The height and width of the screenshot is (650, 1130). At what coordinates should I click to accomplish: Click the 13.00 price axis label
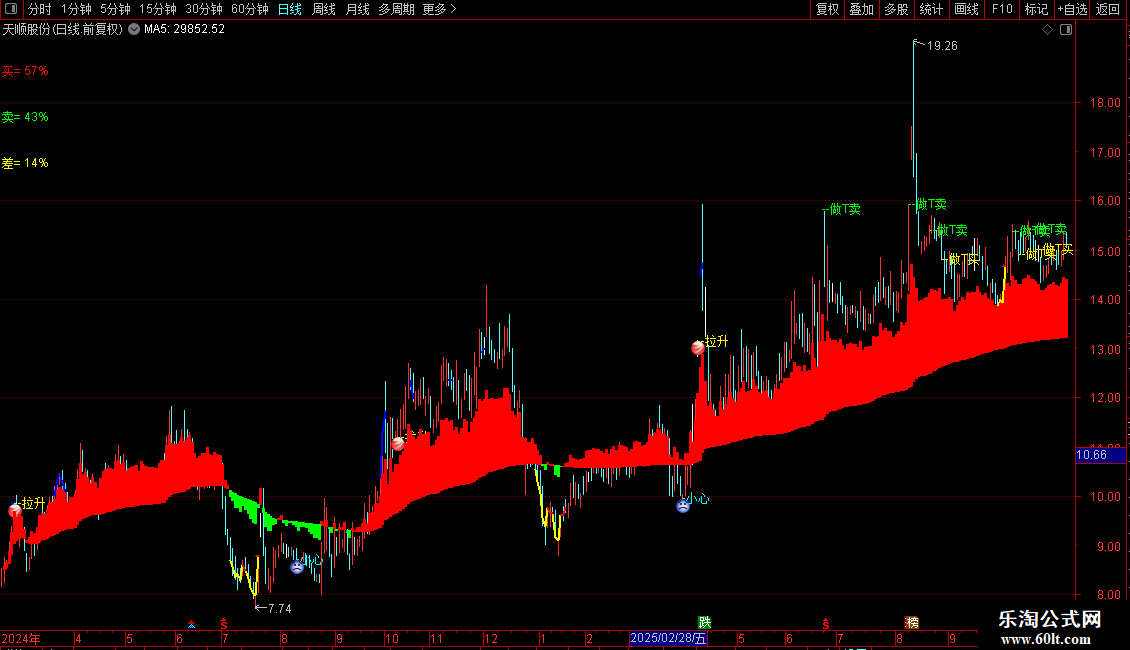(1105, 350)
